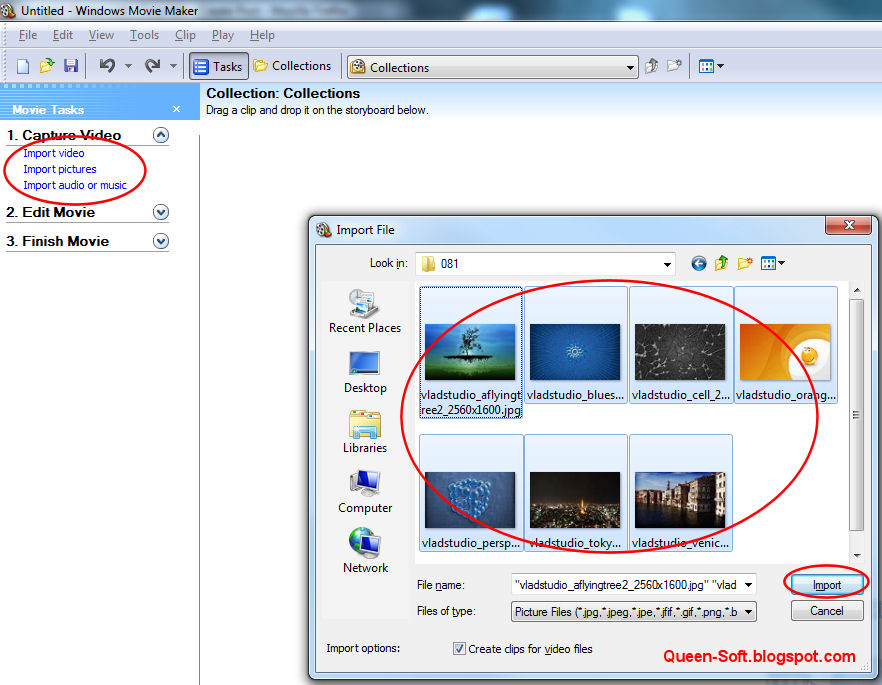Open View Menu in Import File dialog

tap(772, 263)
